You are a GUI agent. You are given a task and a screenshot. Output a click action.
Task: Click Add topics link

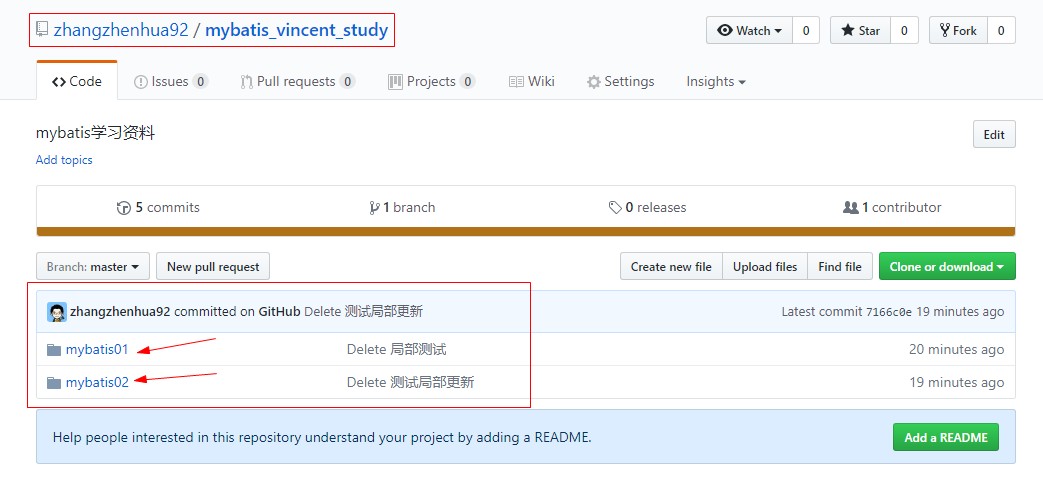(64, 160)
